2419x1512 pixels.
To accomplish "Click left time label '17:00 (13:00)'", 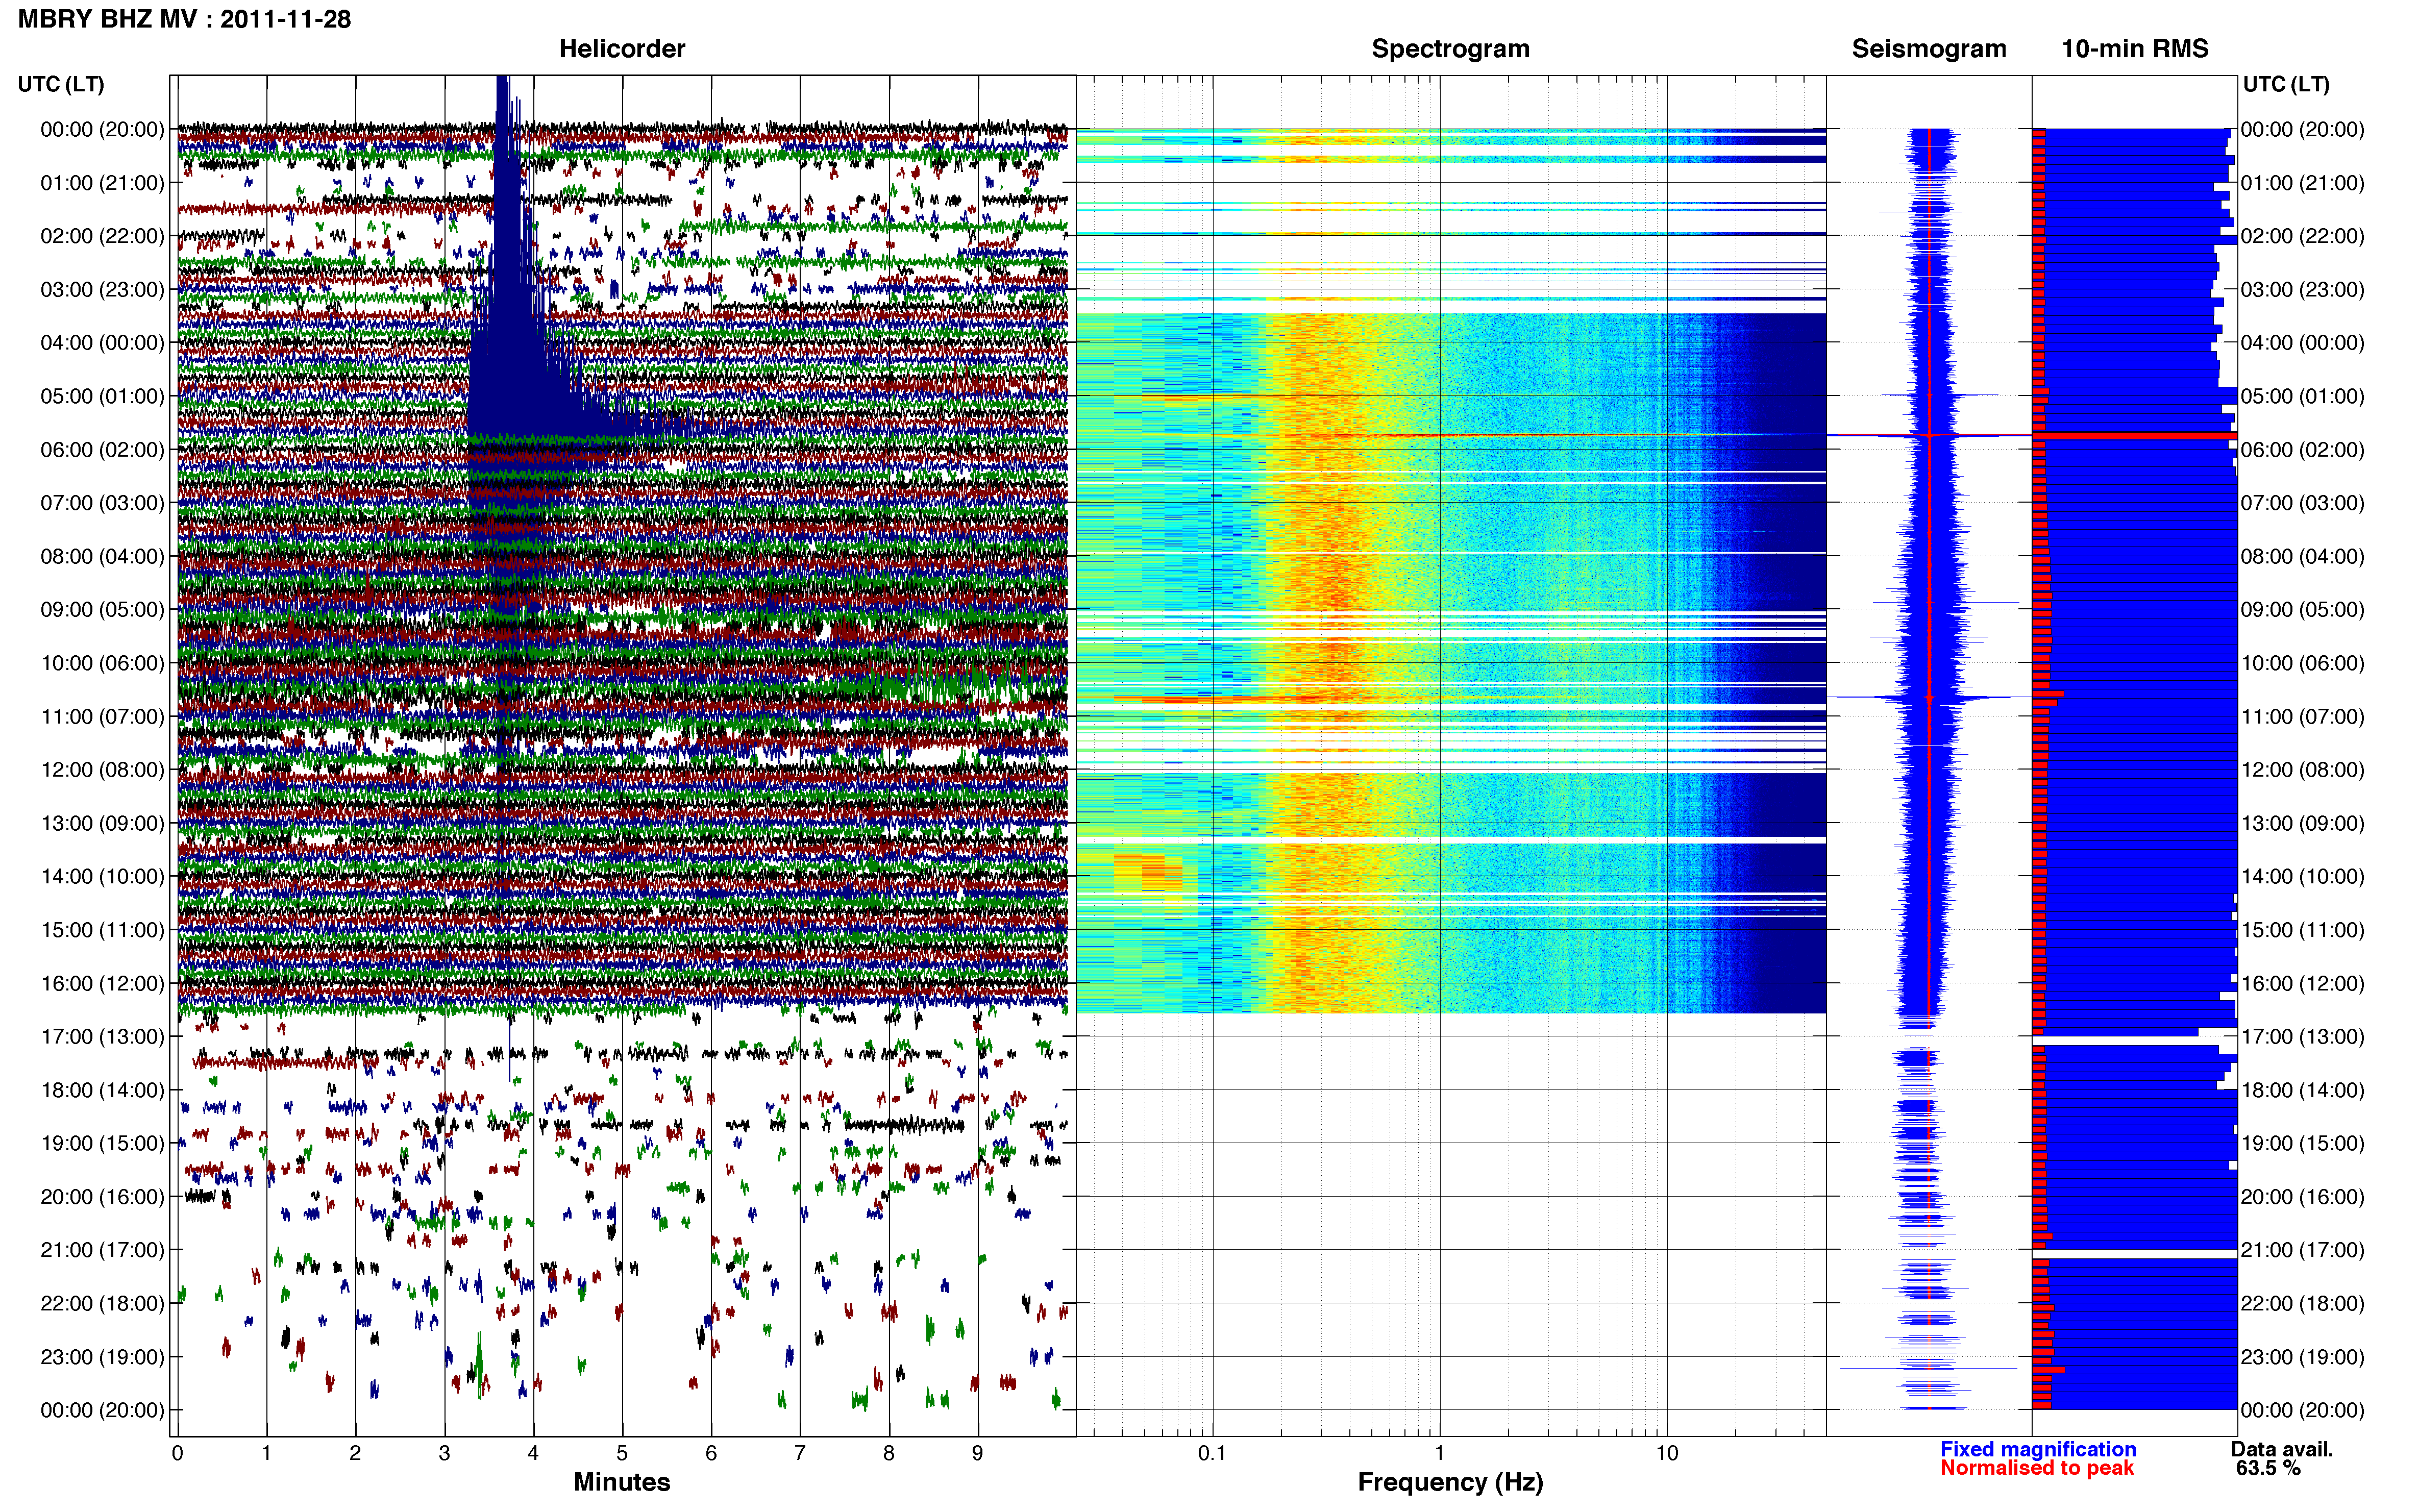I will tap(102, 1036).
